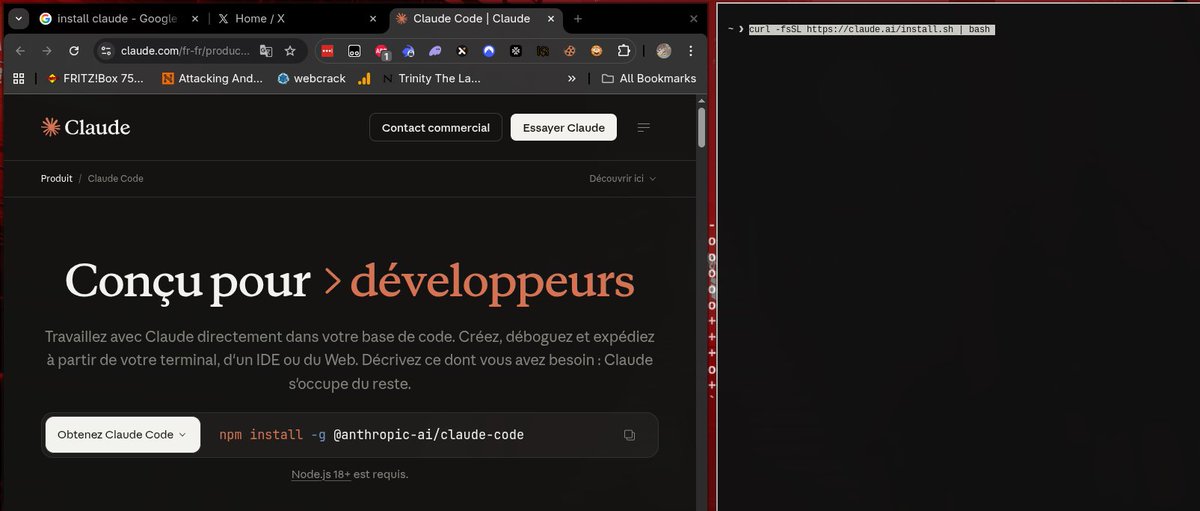Expand the Découvrir ici dropdown
Image resolution: width=1200 pixels, height=511 pixels.
622,178
